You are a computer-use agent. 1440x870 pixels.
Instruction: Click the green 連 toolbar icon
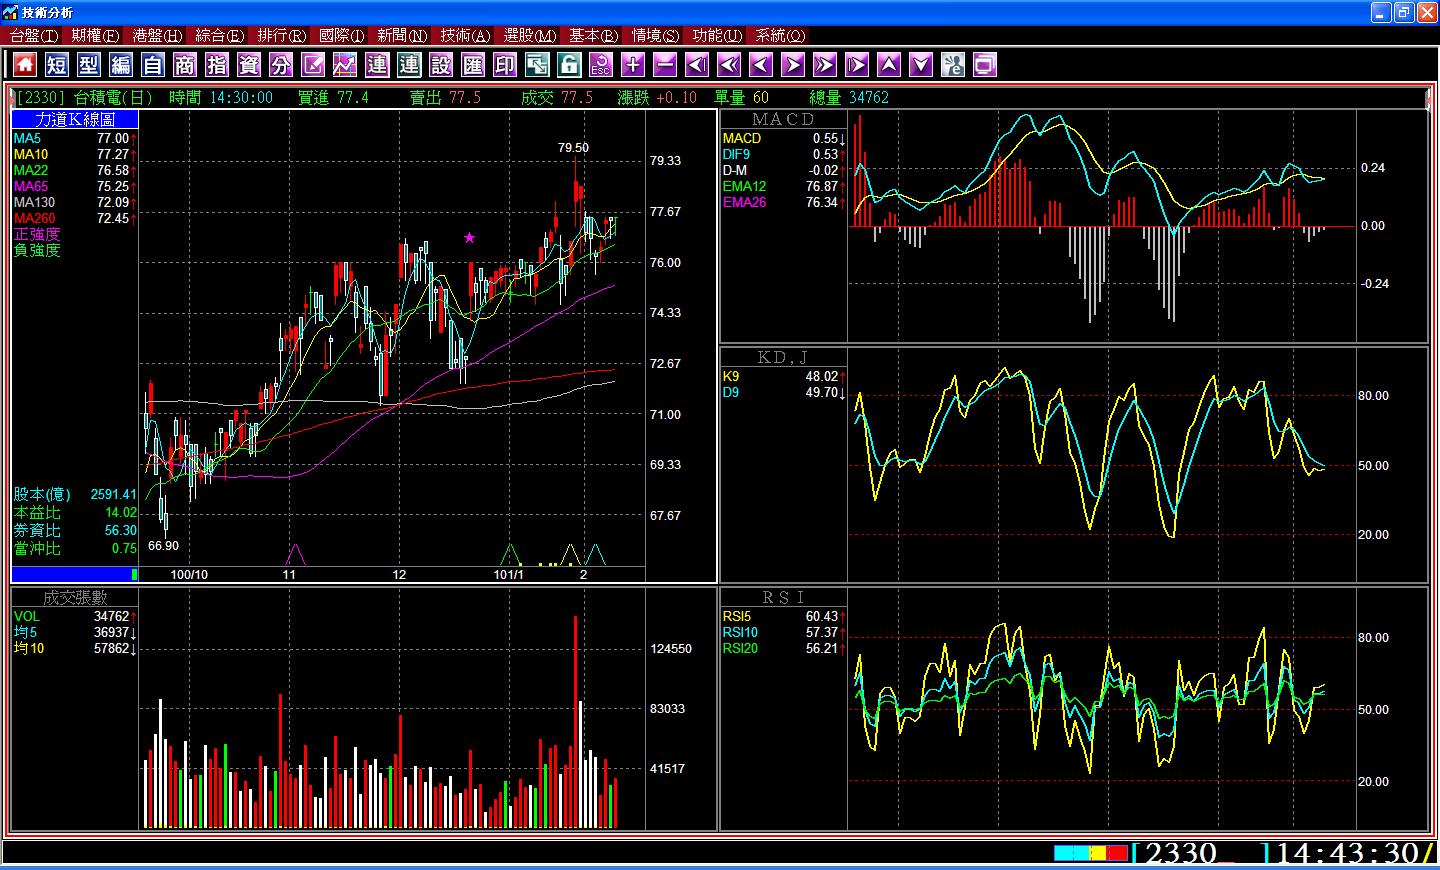[x=409, y=65]
